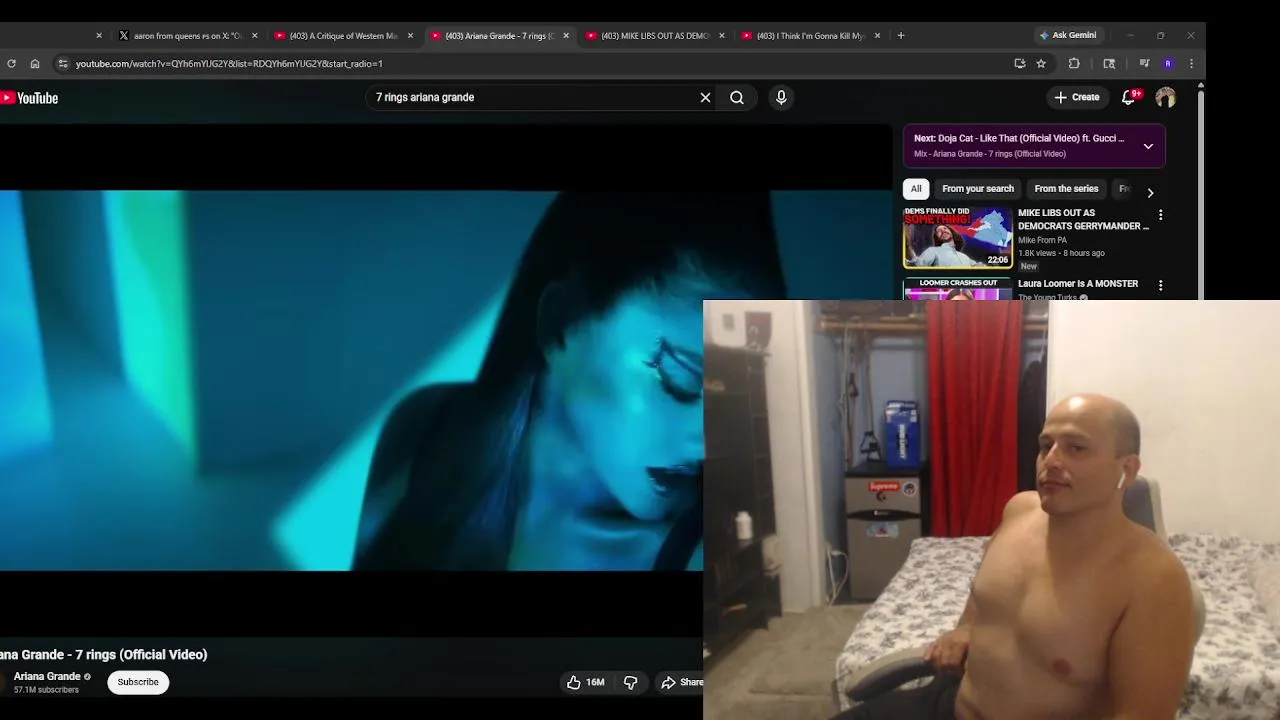Open Chrome profile R avatar

(x=1168, y=63)
